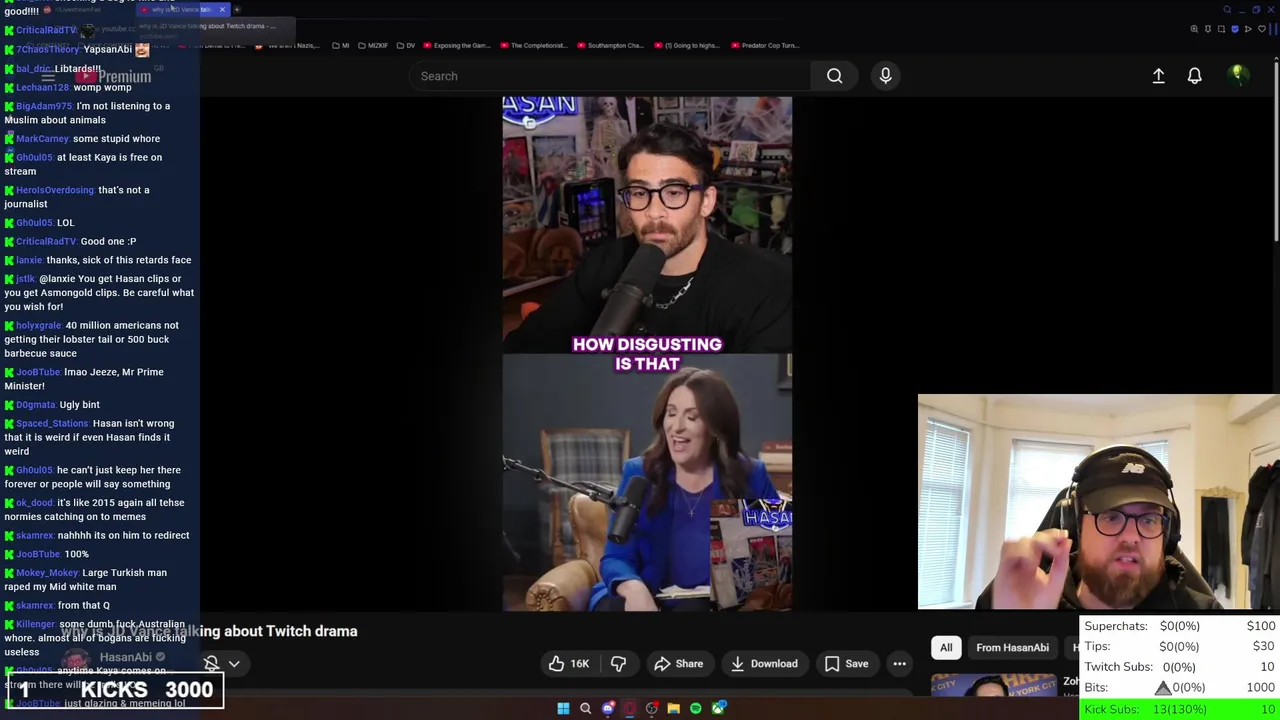Open the DV bookmark
Screen dimensions: 1280x720
405,45
